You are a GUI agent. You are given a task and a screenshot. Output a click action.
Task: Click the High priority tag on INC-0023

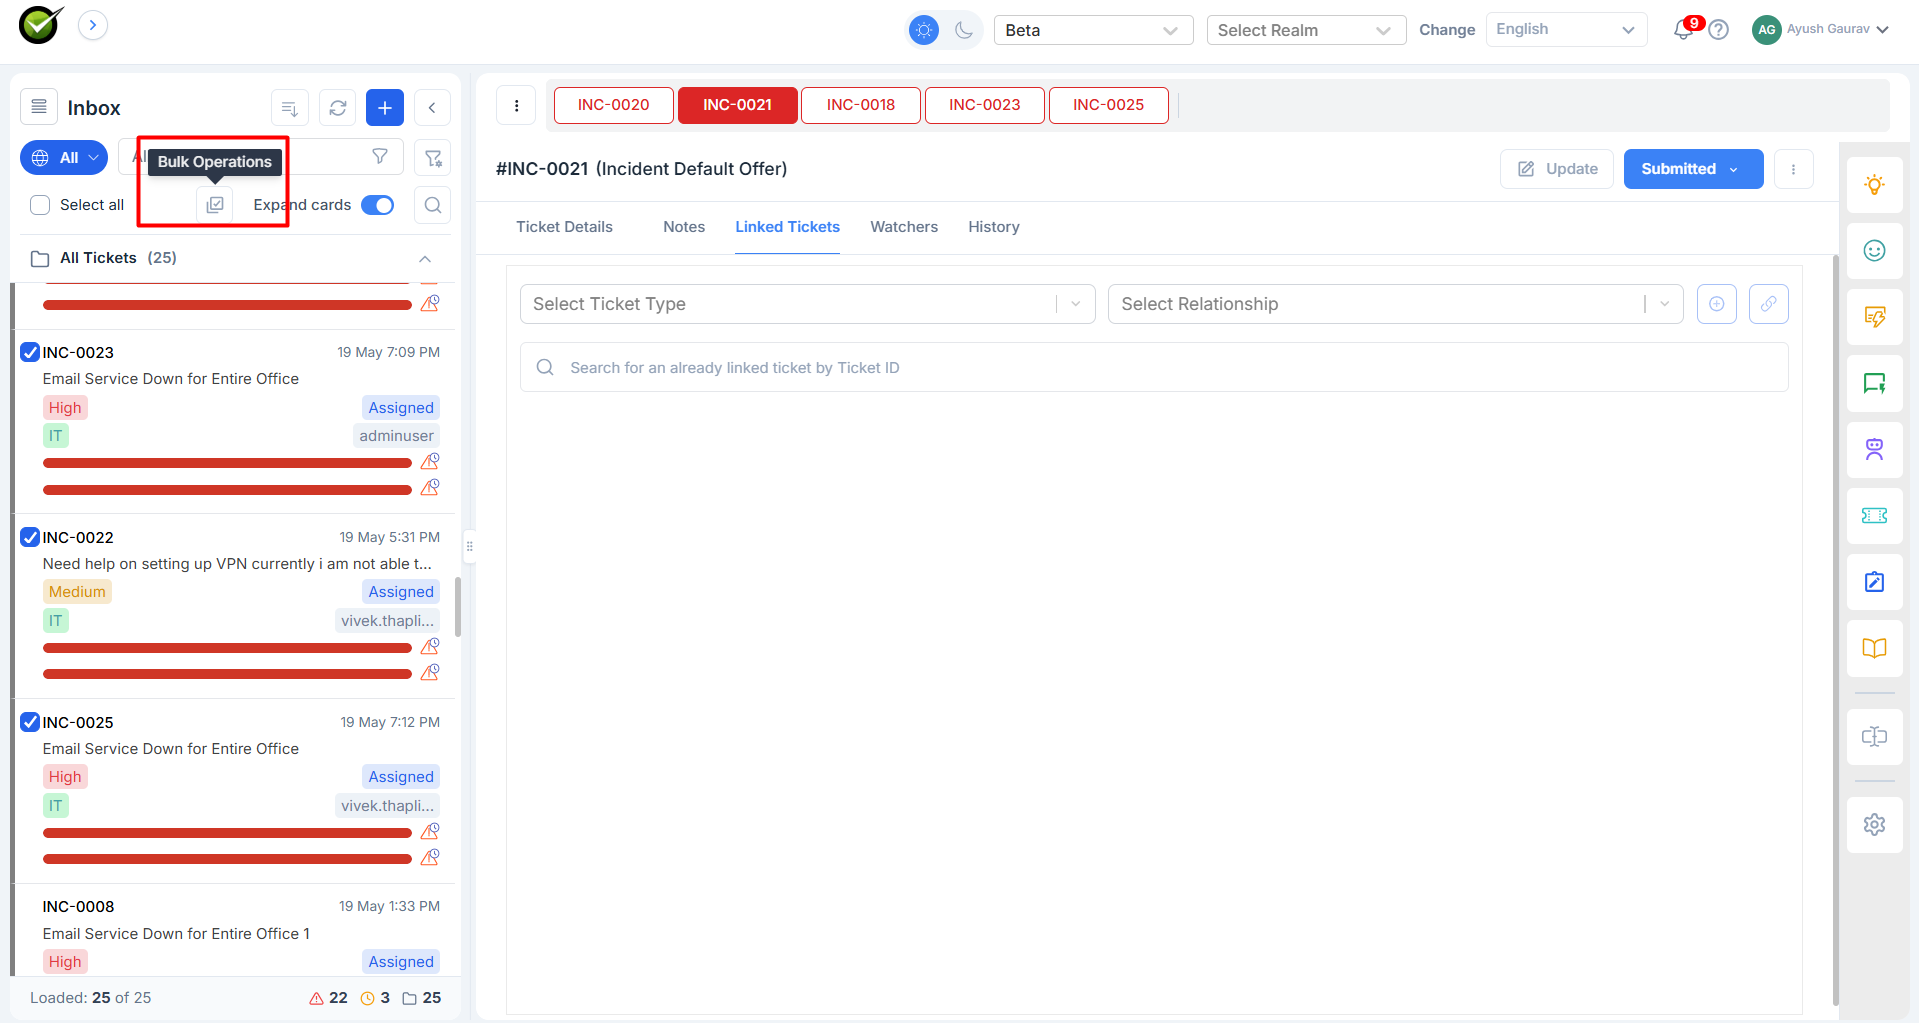(65, 407)
